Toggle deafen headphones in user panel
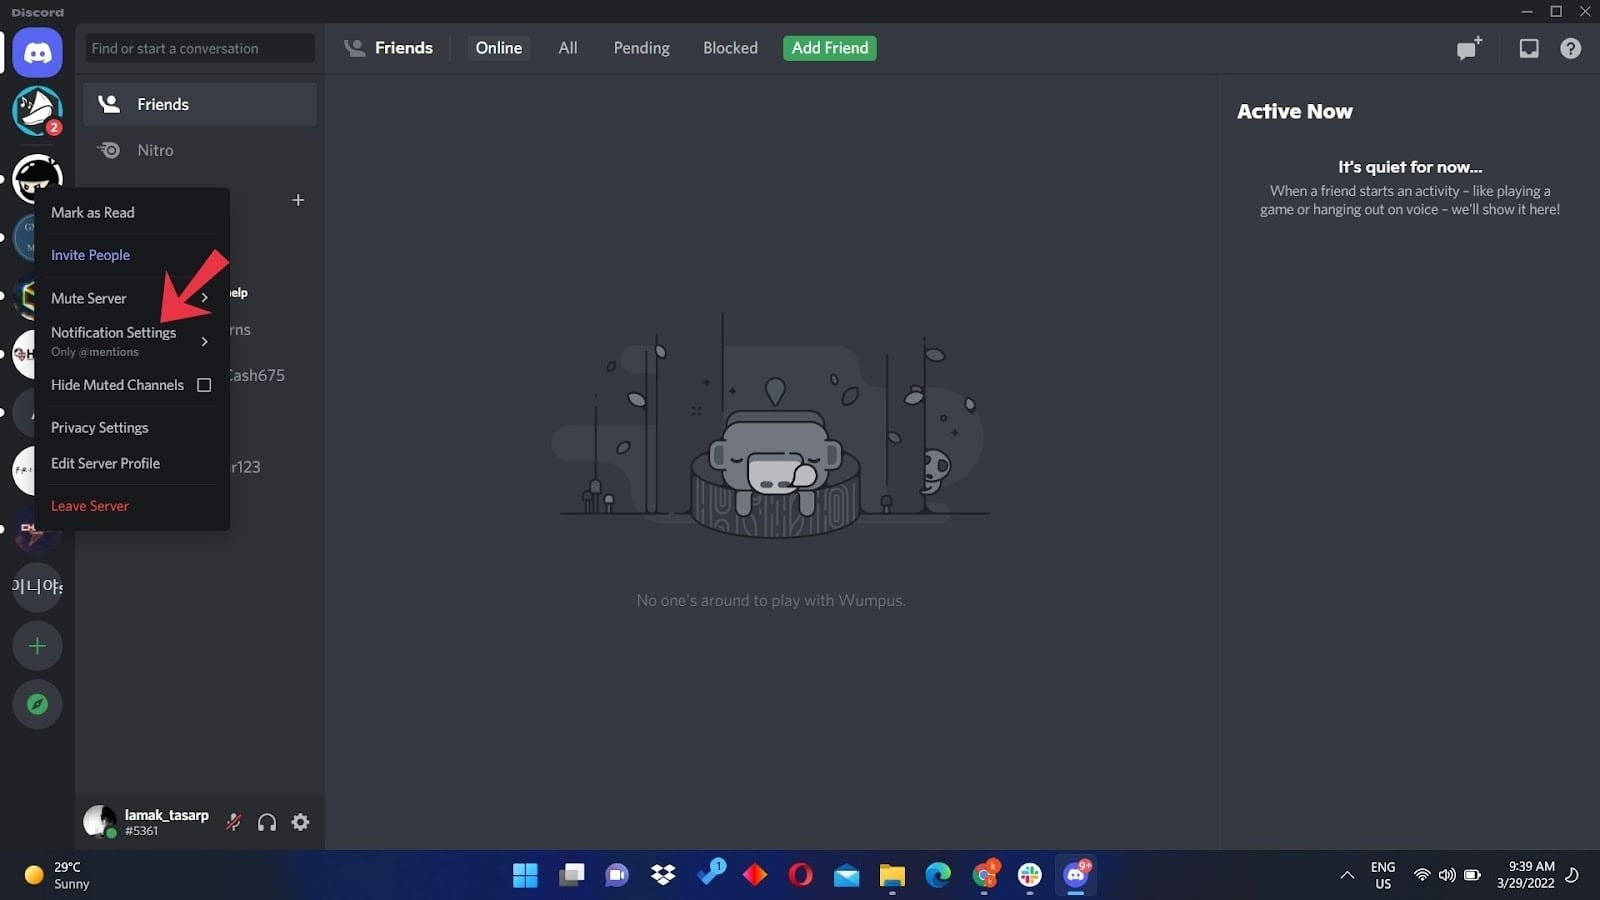The height and width of the screenshot is (900, 1600). (x=267, y=822)
